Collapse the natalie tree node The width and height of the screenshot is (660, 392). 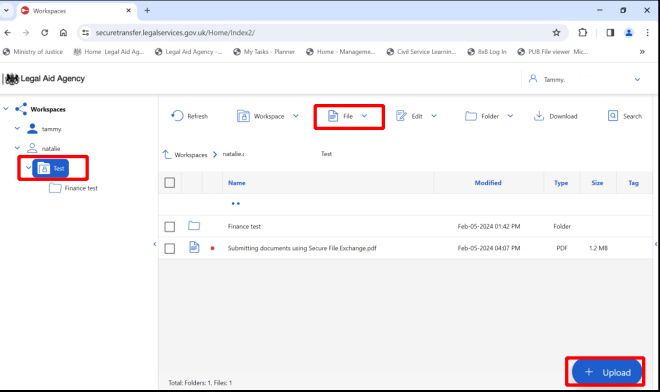coord(17,148)
